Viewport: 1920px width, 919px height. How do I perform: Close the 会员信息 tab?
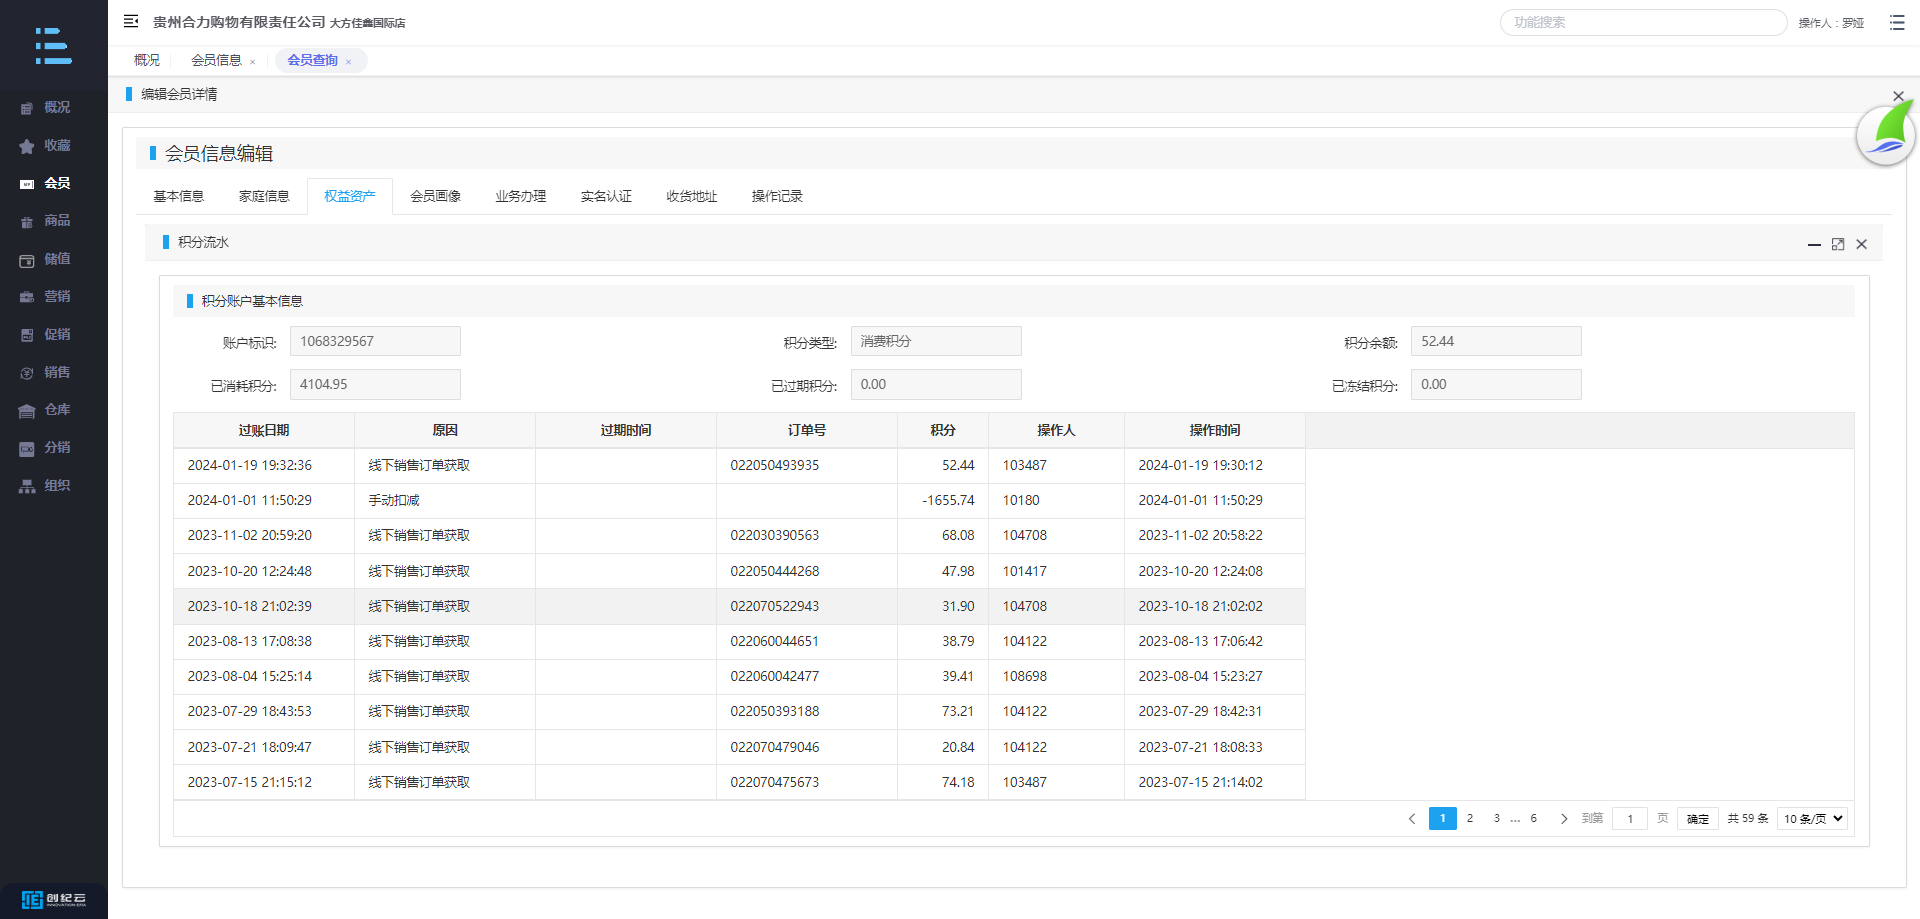(x=253, y=62)
